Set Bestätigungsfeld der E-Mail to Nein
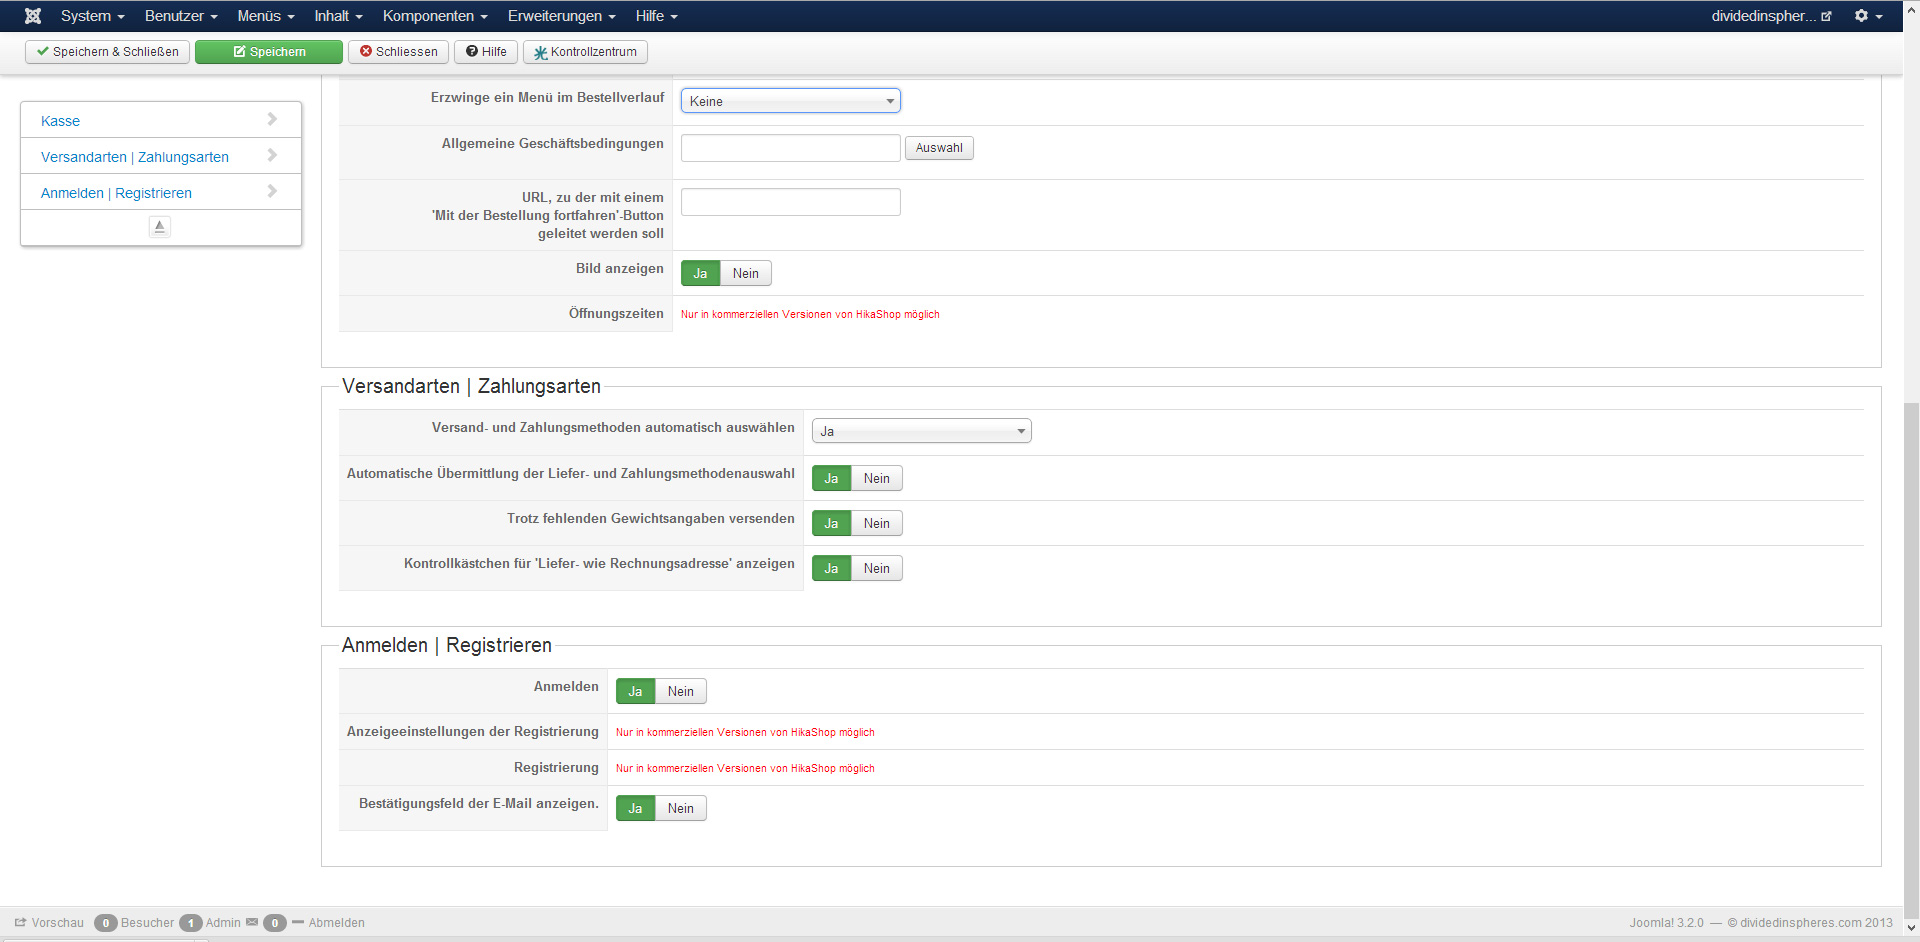The width and height of the screenshot is (1920, 942). (681, 808)
